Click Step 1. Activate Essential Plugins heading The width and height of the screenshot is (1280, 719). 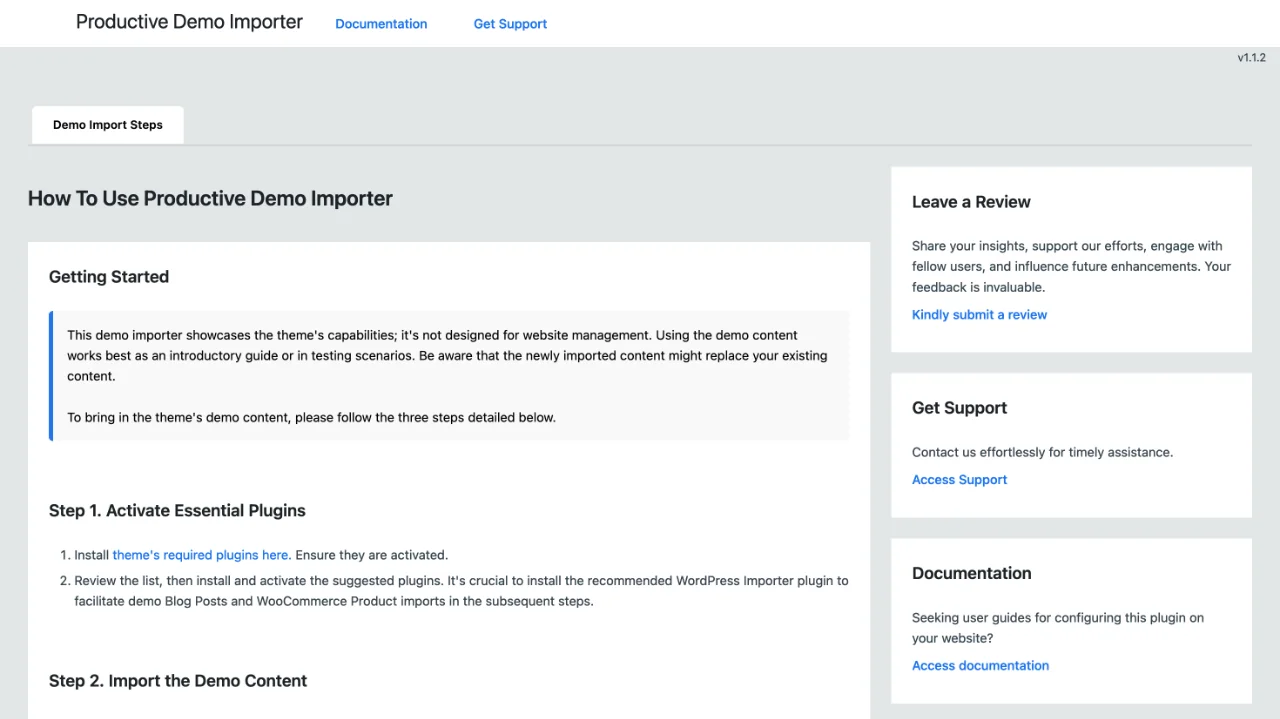click(x=177, y=511)
